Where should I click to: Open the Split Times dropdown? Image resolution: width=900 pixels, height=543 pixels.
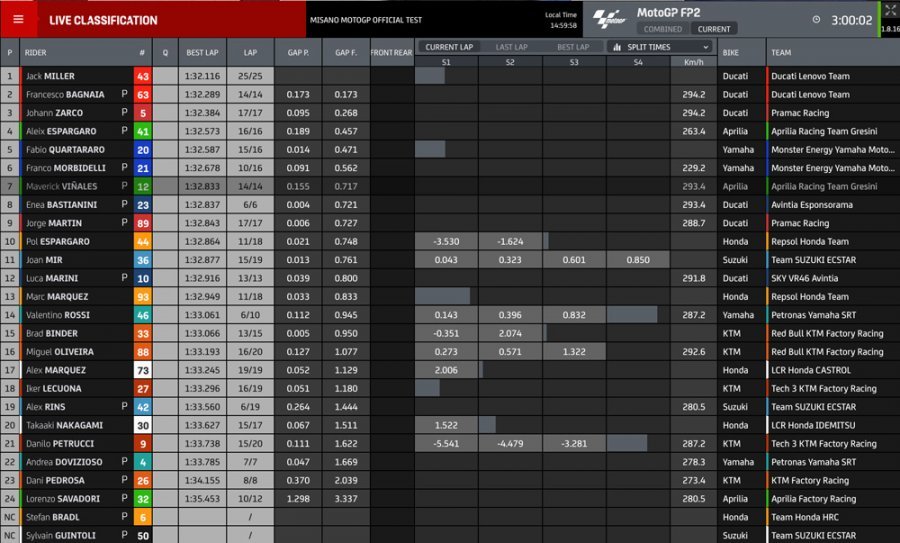tap(659, 47)
